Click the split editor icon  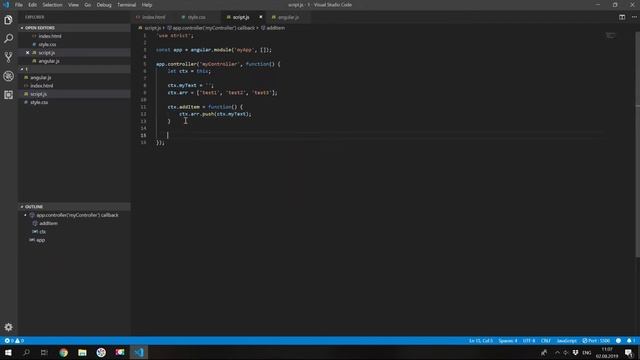coord(622,17)
